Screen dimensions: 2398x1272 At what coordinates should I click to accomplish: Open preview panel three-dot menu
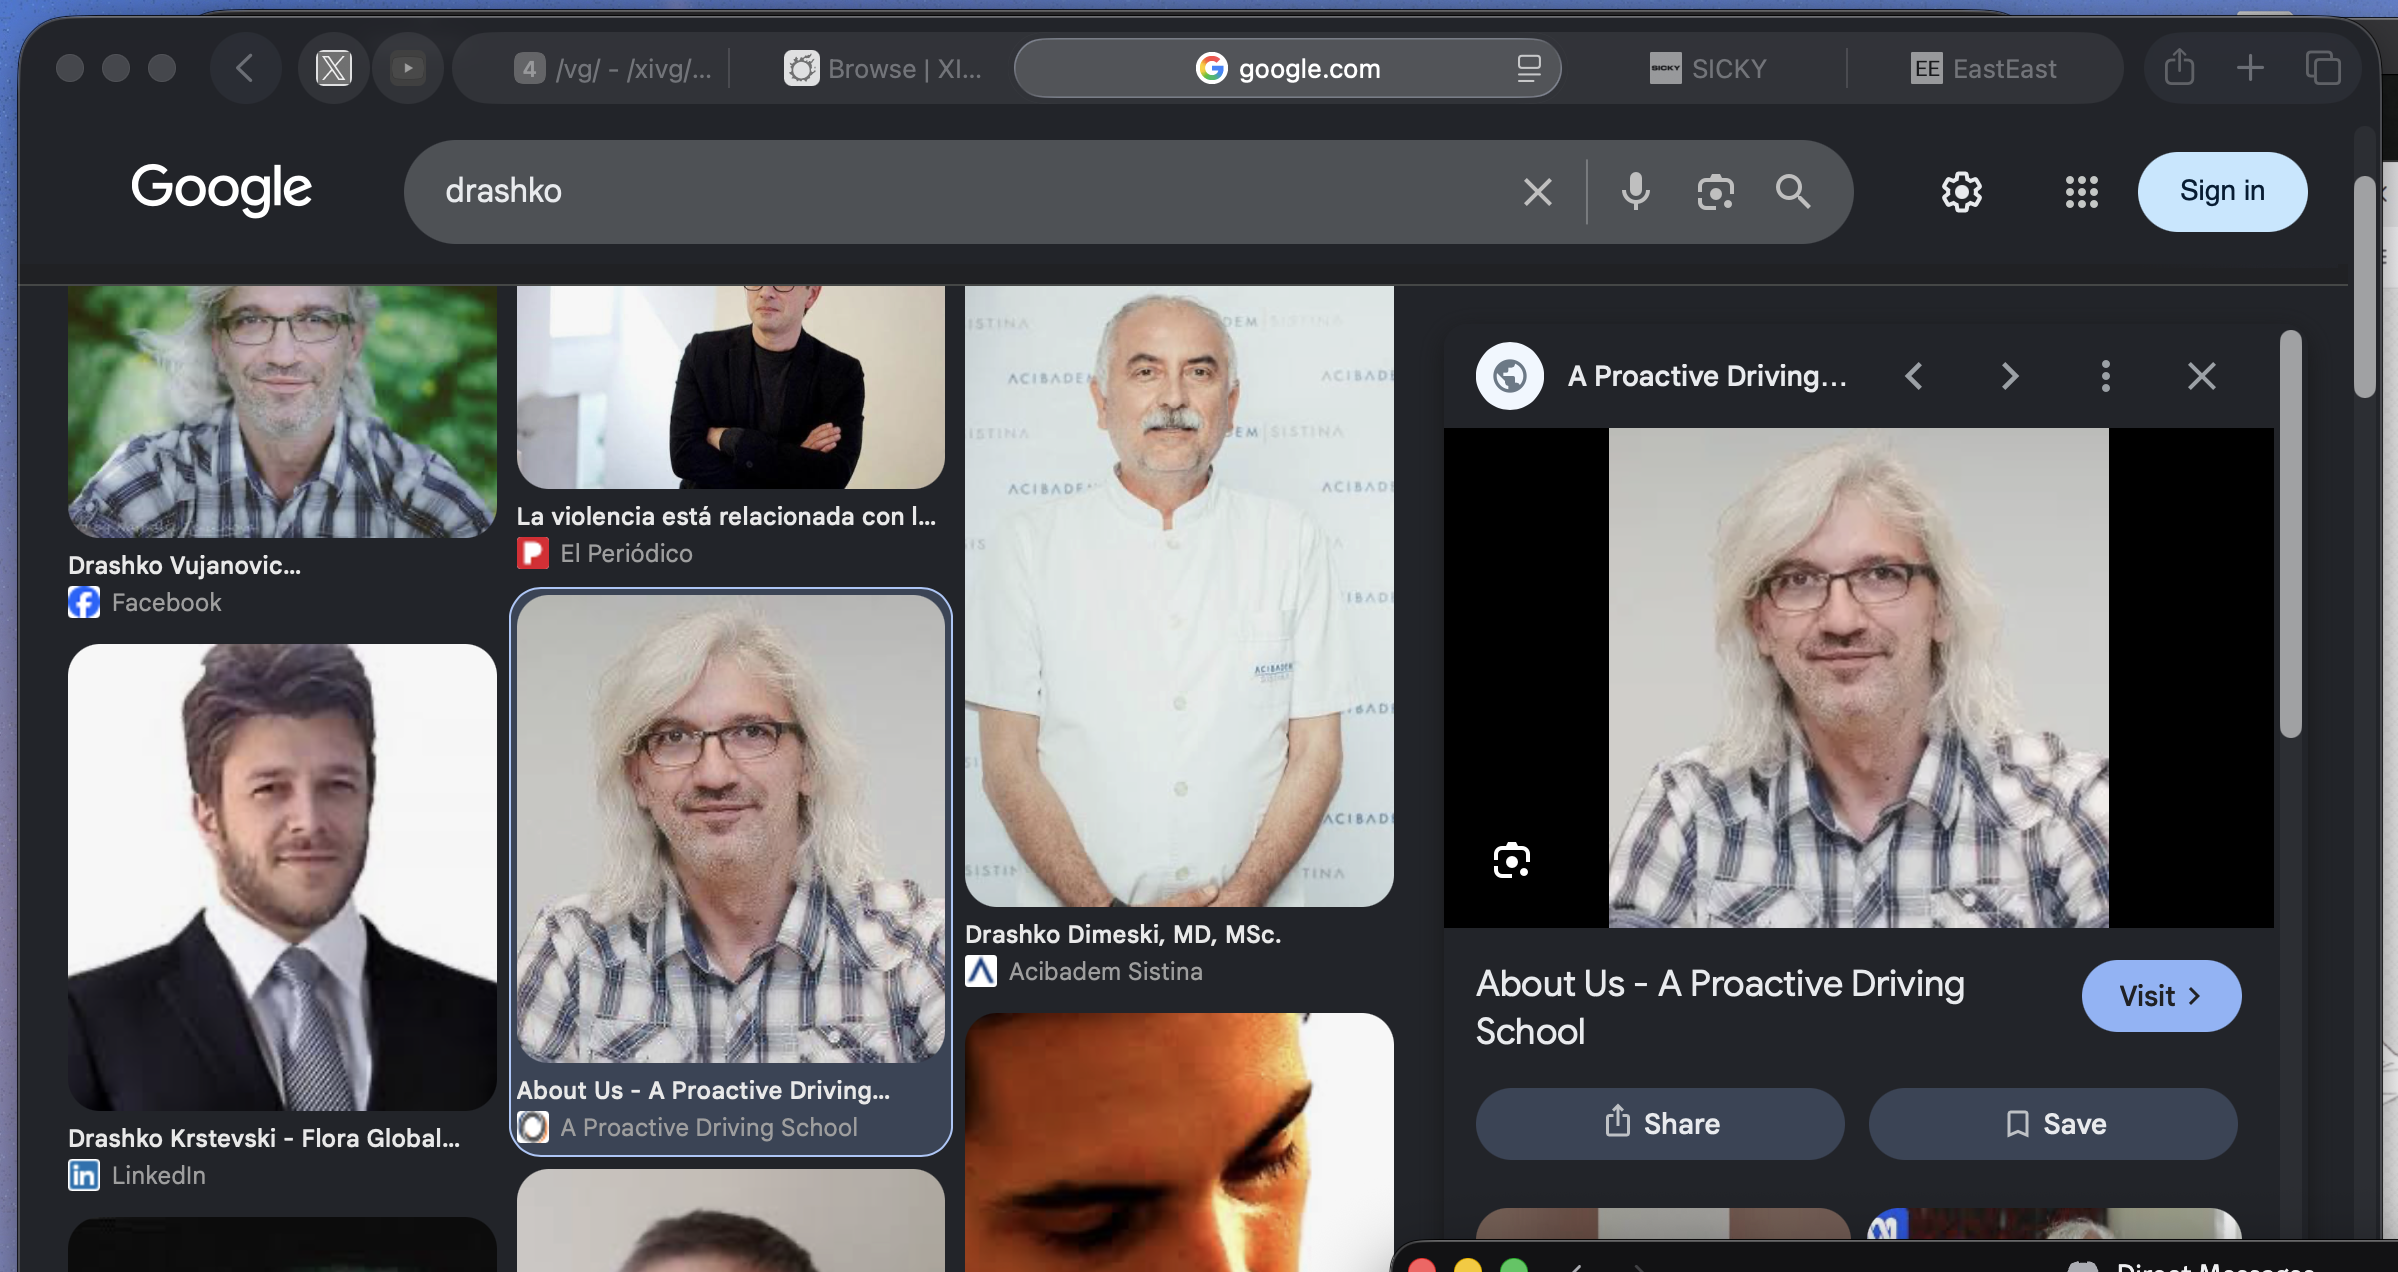point(2106,376)
